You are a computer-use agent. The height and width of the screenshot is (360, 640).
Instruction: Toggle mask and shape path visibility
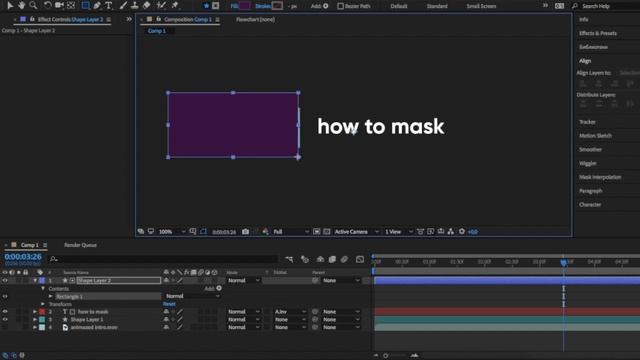tap(203, 231)
